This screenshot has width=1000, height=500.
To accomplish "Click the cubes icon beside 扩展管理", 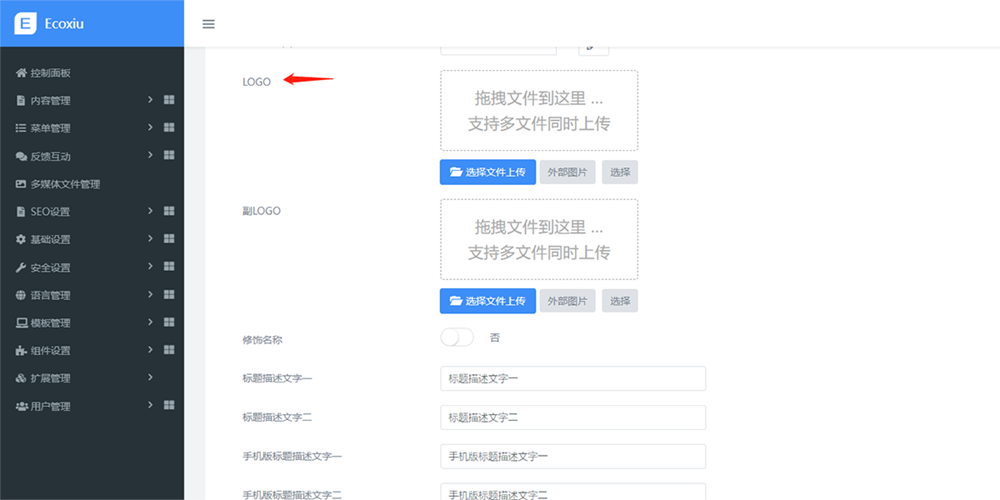I will tap(21, 378).
